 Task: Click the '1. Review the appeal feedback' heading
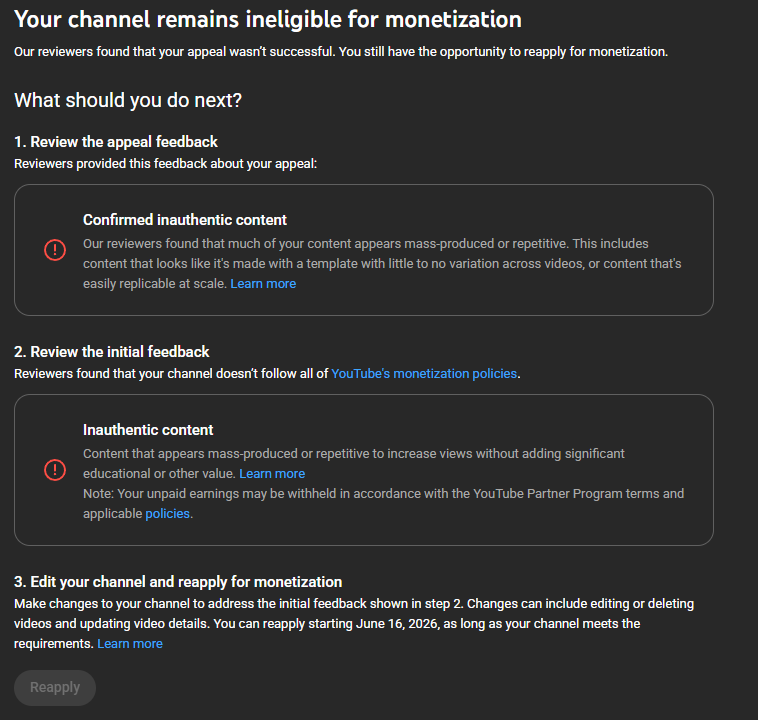pyautogui.click(x=116, y=142)
